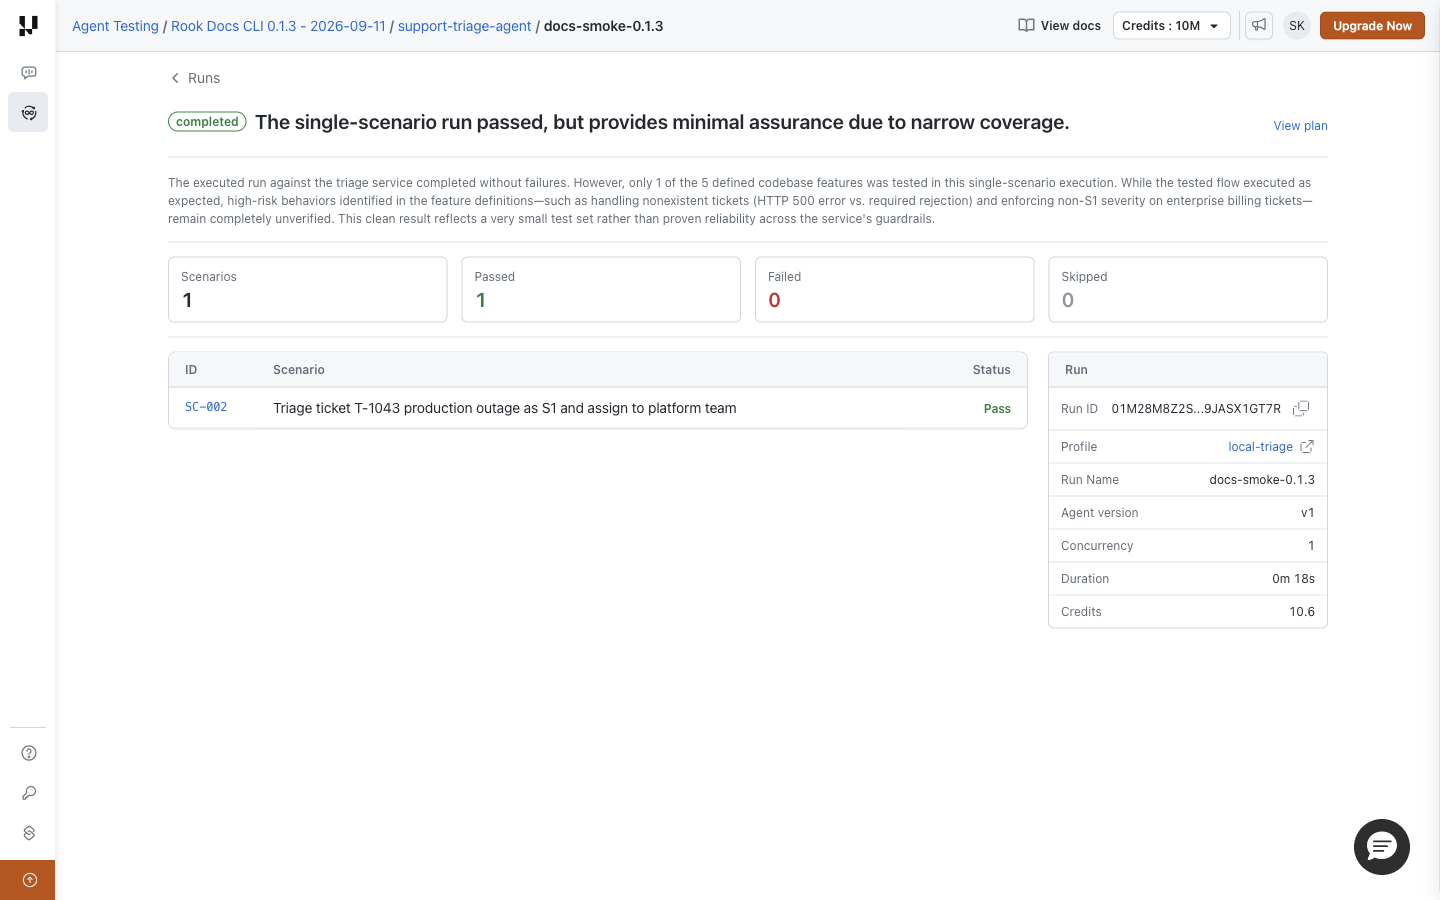1440x900 pixels.
Task: Open the View plan link
Action: coord(1300,126)
